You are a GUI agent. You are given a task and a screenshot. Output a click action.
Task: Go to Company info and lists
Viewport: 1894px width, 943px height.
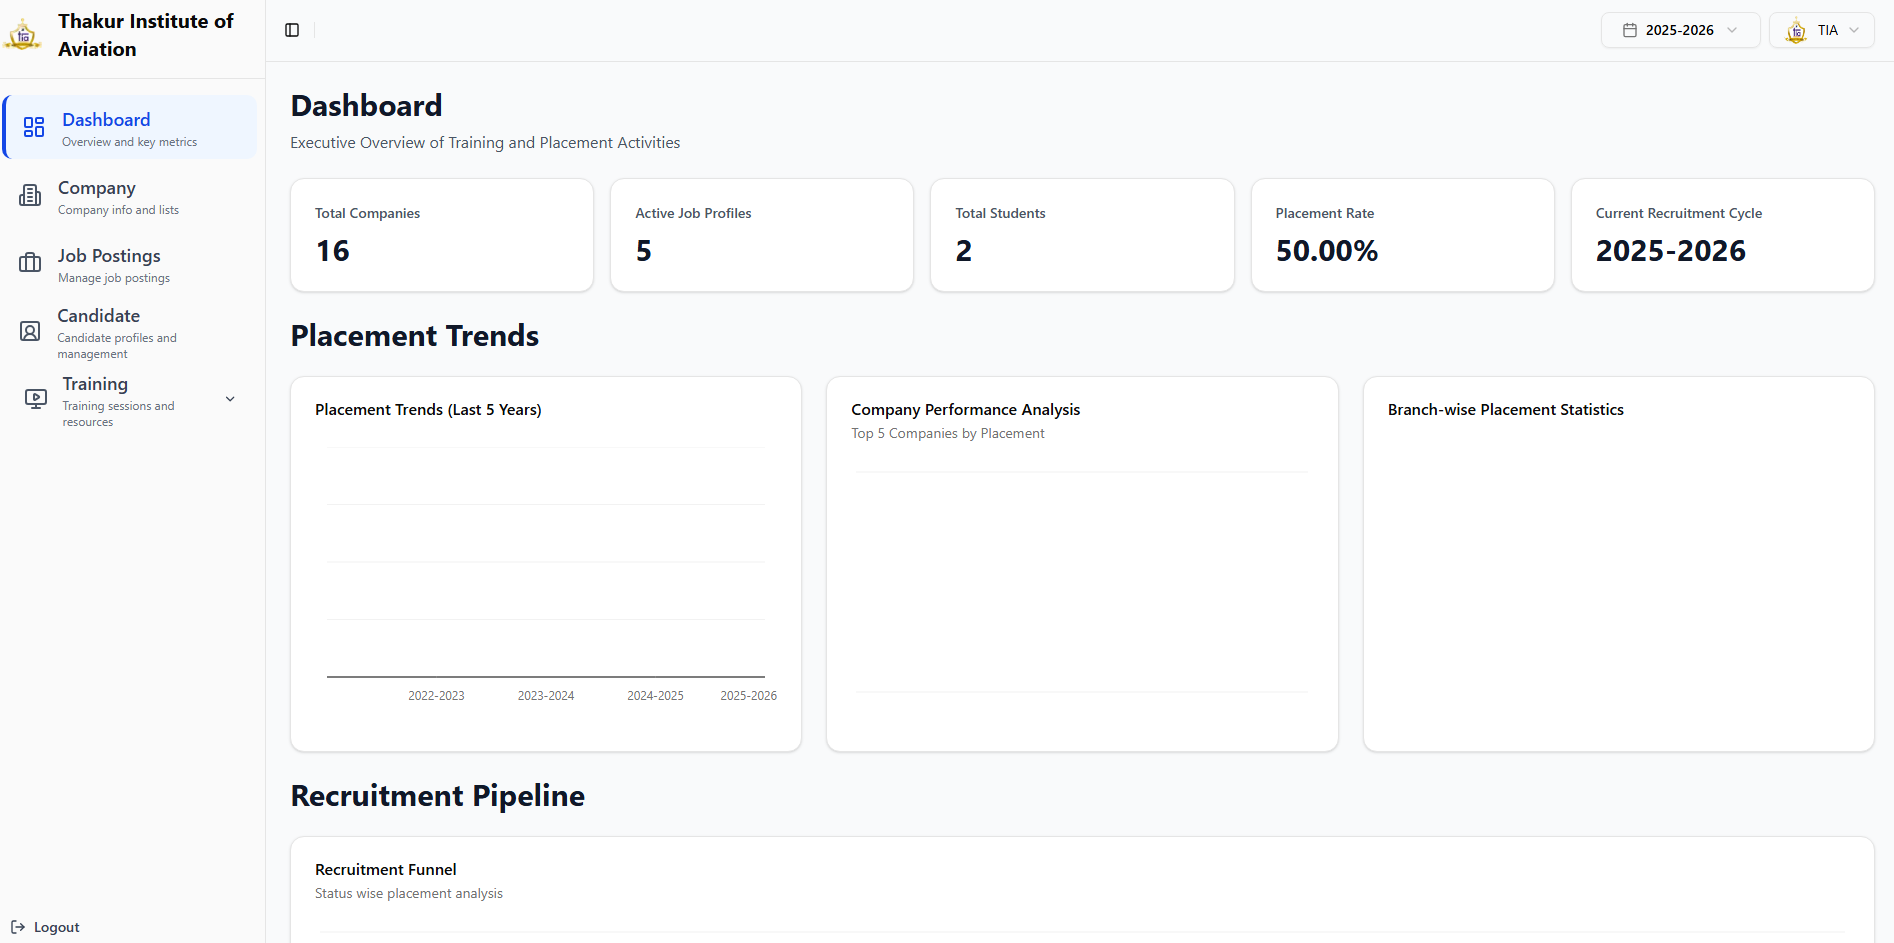[x=118, y=197]
